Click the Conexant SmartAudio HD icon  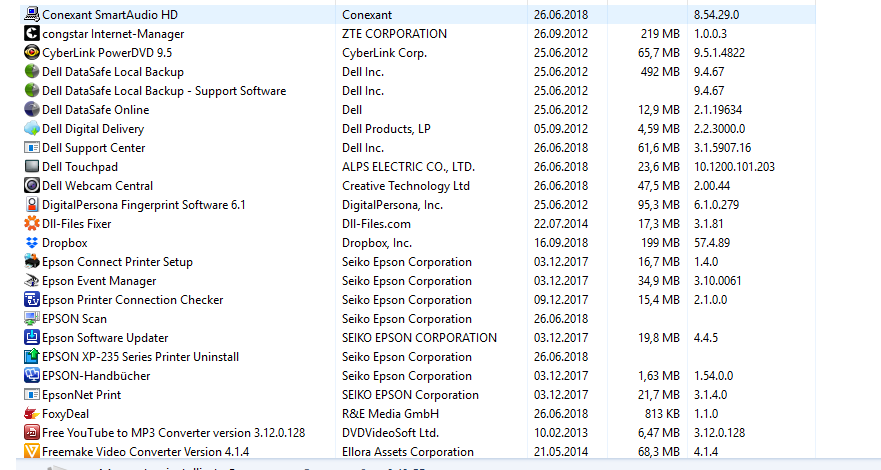pyautogui.click(x=32, y=15)
